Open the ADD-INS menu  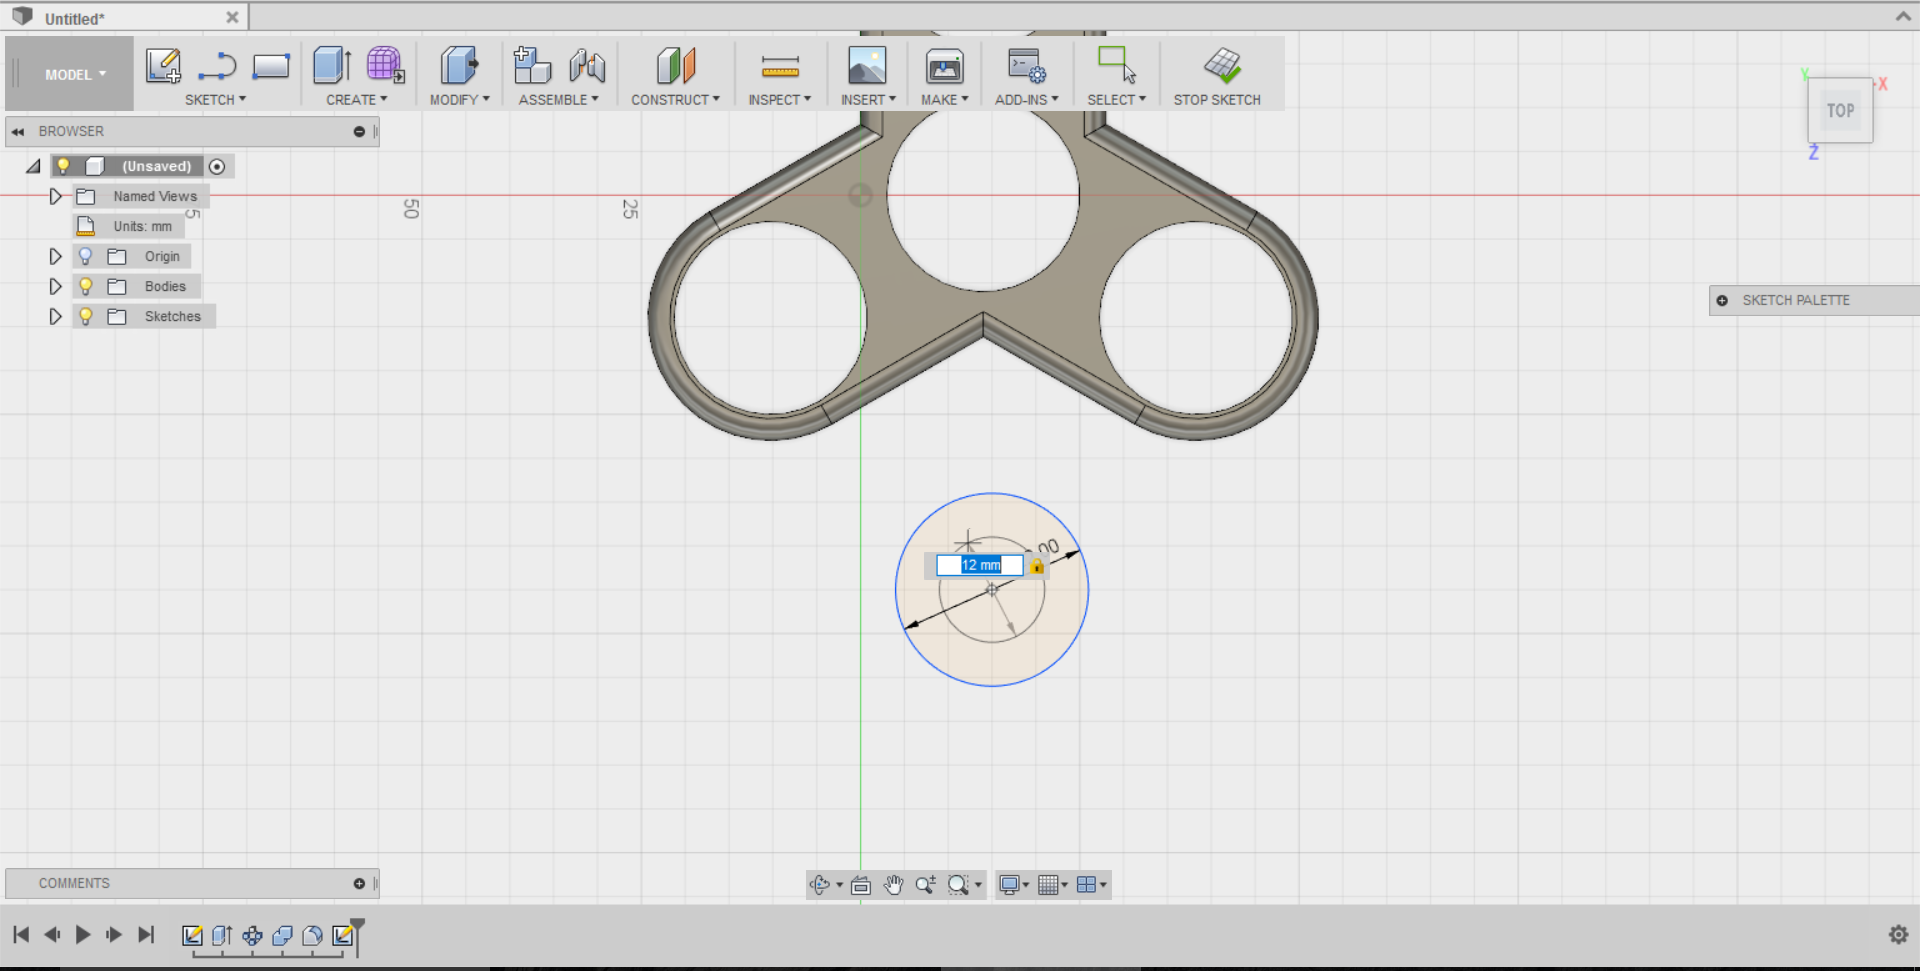1026,100
